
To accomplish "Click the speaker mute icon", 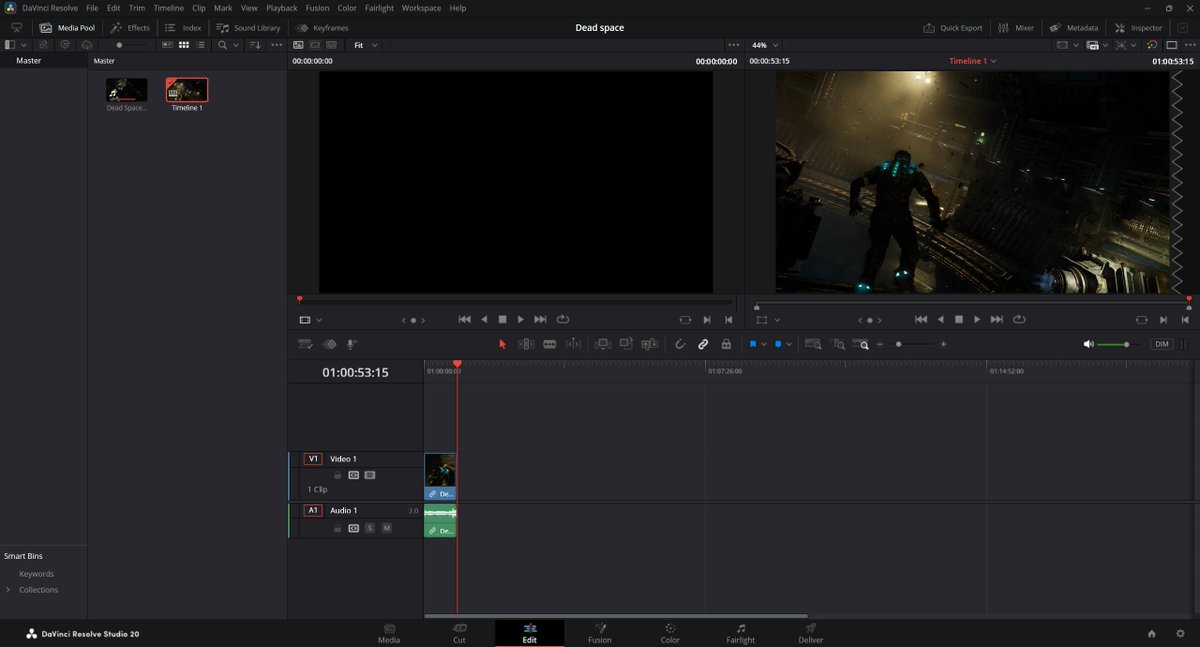I will tap(1088, 344).
